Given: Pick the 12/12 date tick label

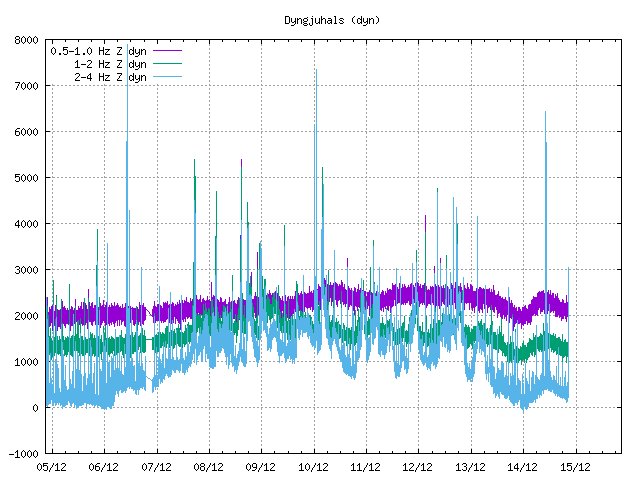Looking at the screenshot, I should click(x=418, y=467).
